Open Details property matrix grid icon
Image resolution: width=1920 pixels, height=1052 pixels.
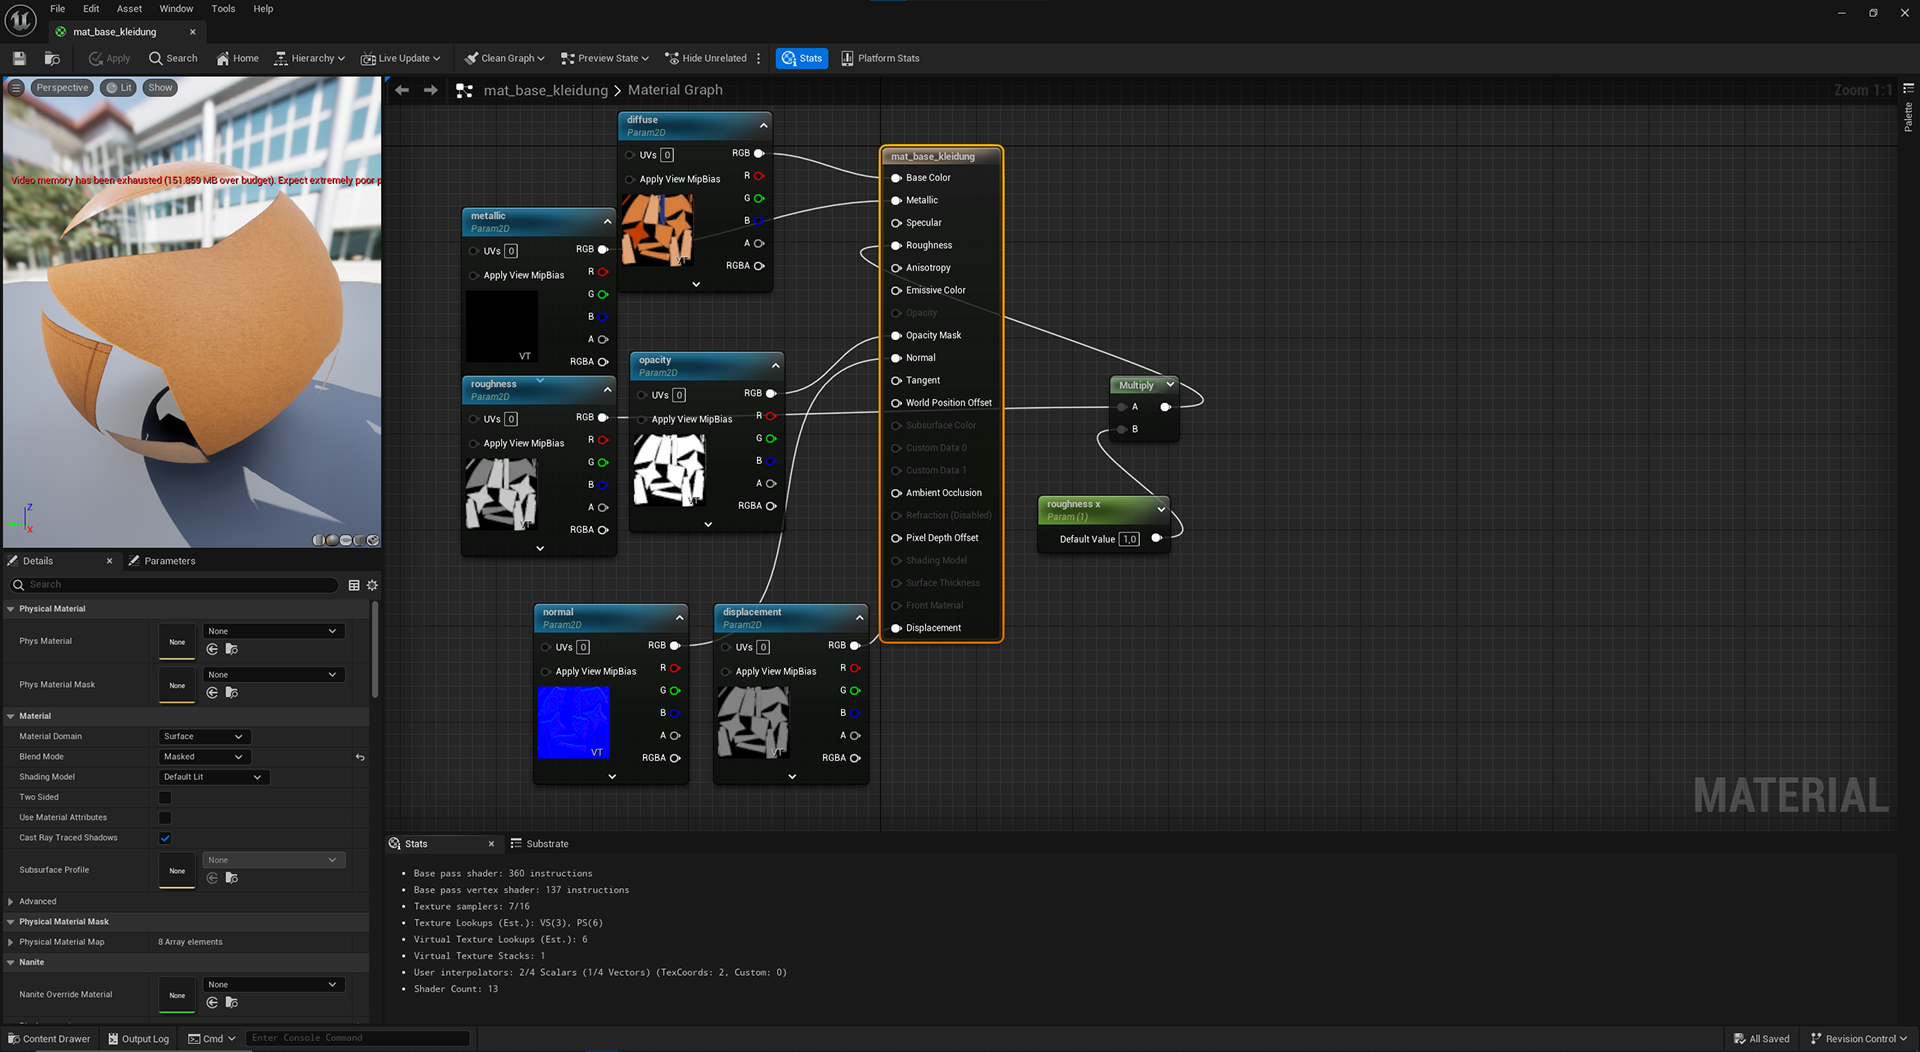[354, 585]
